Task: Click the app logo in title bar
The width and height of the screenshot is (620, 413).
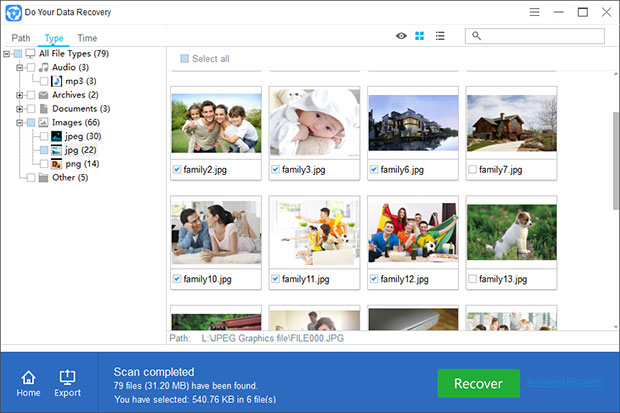Action: [x=14, y=12]
